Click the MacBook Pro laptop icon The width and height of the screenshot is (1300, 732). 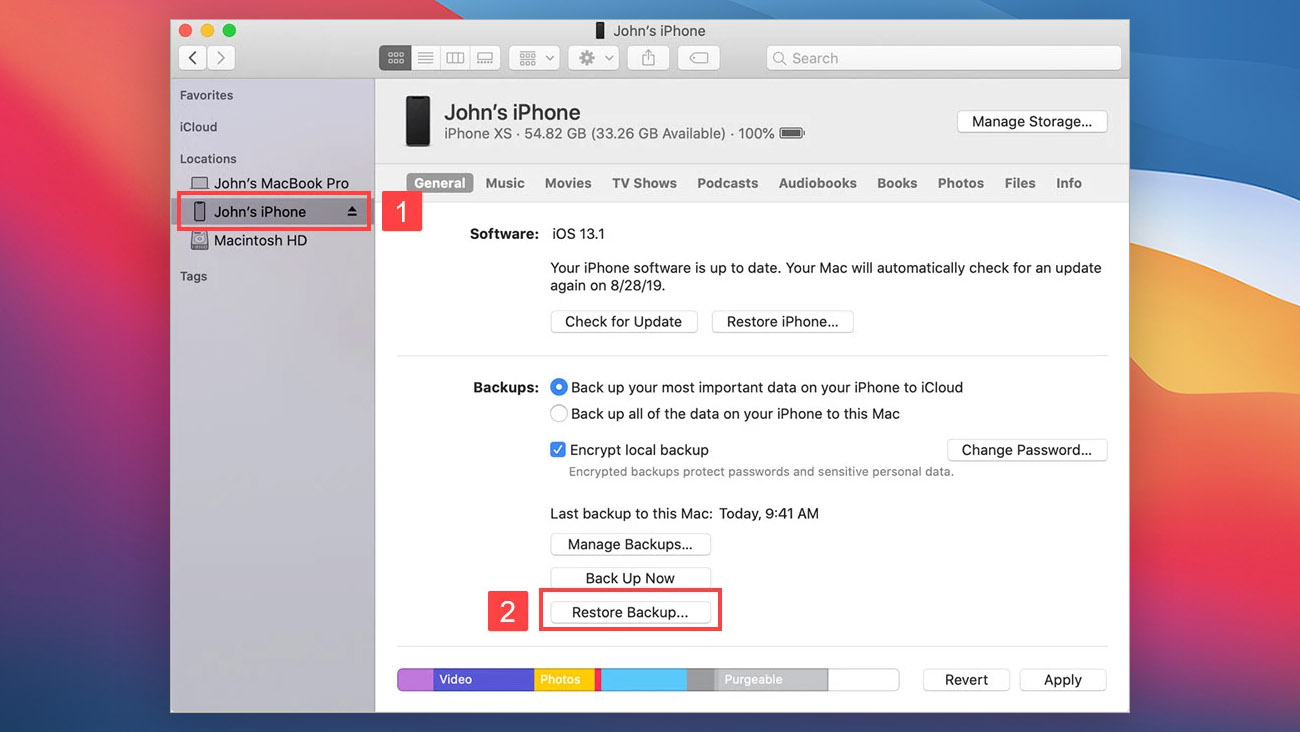click(x=199, y=183)
